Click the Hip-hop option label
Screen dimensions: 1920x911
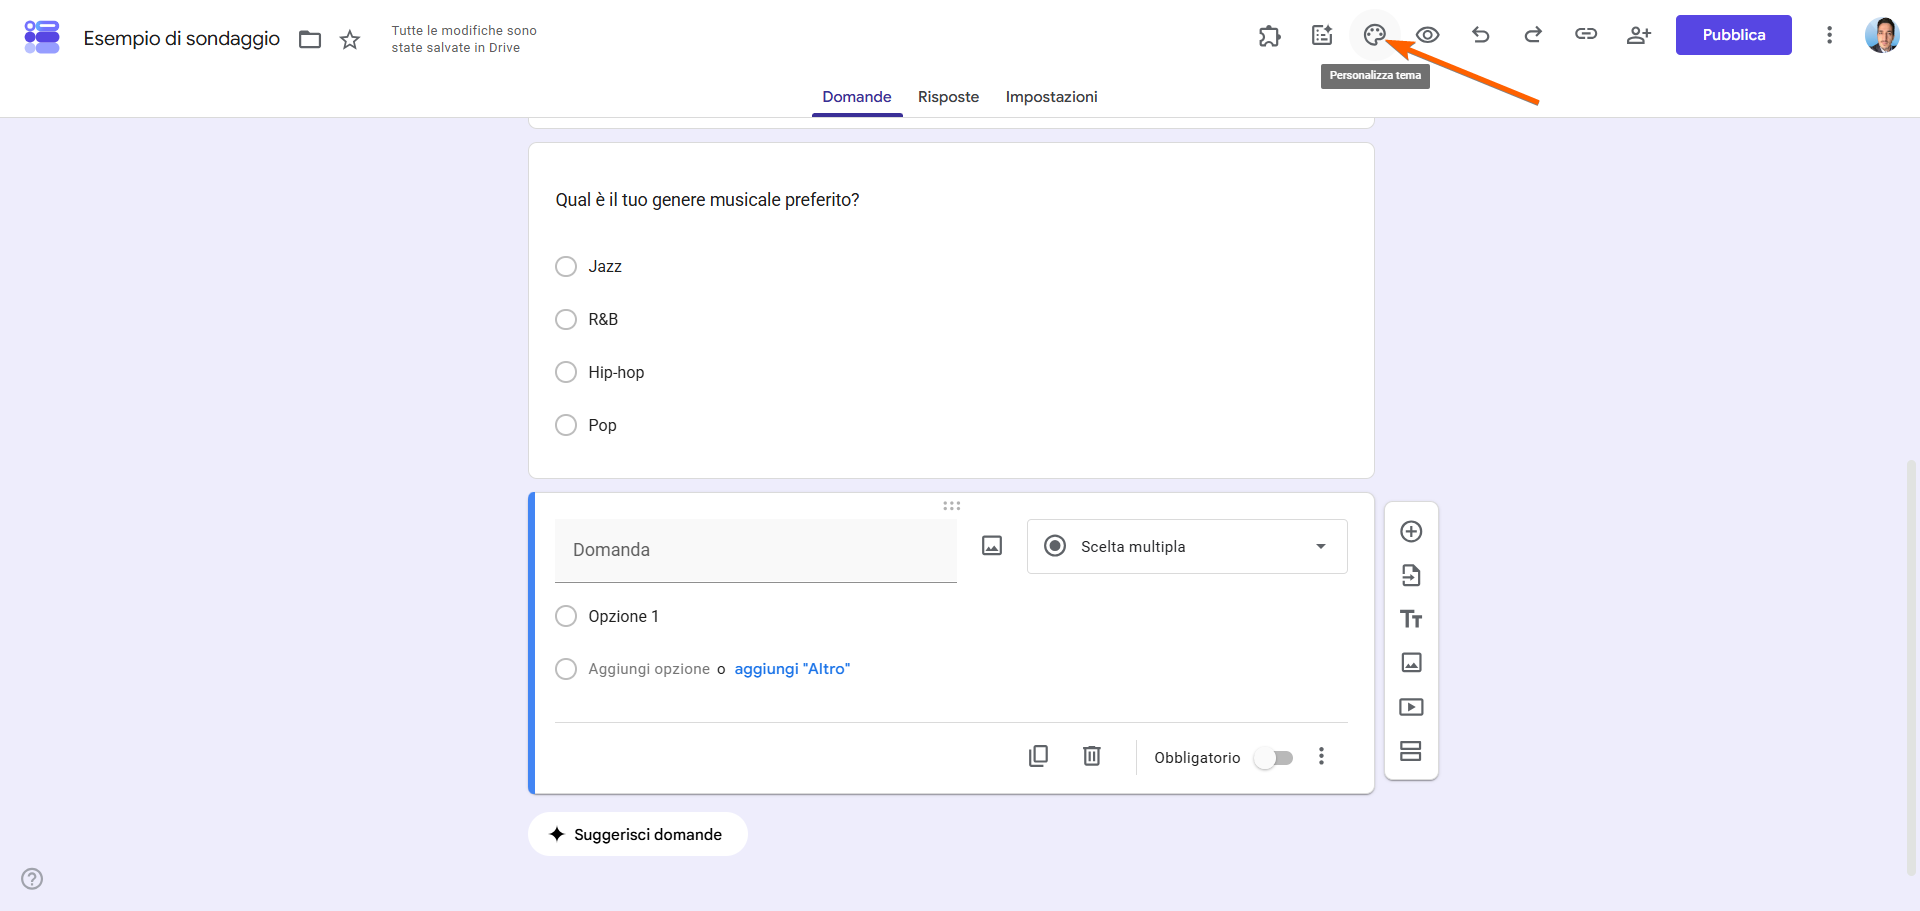(616, 372)
